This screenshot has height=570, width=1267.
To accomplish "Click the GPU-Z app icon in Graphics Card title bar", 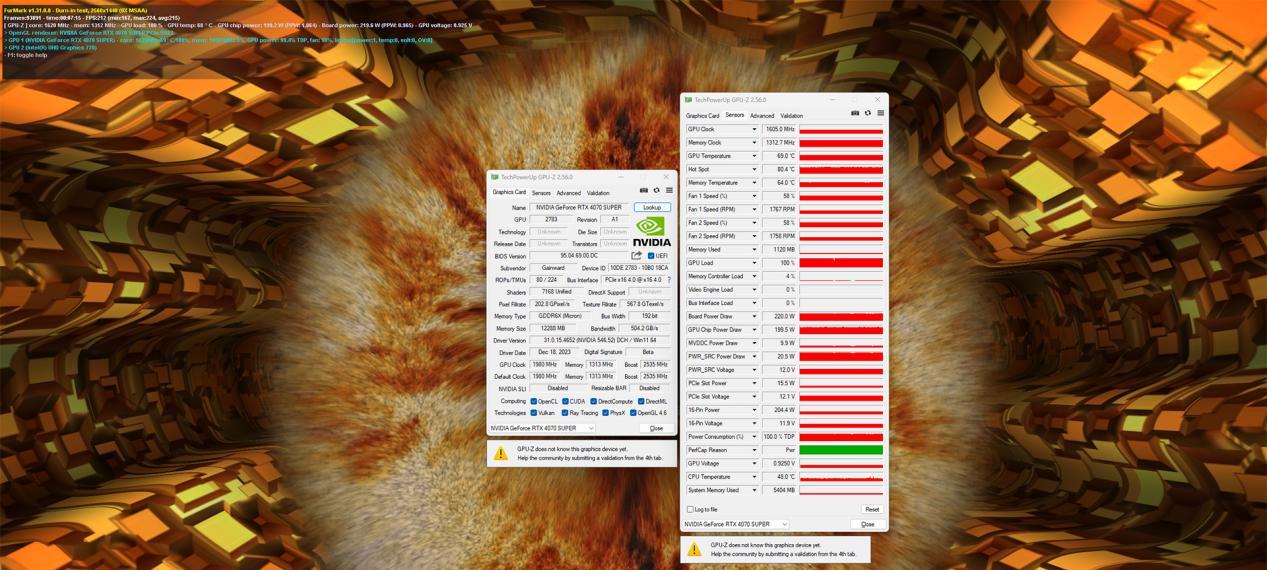I will pos(495,177).
